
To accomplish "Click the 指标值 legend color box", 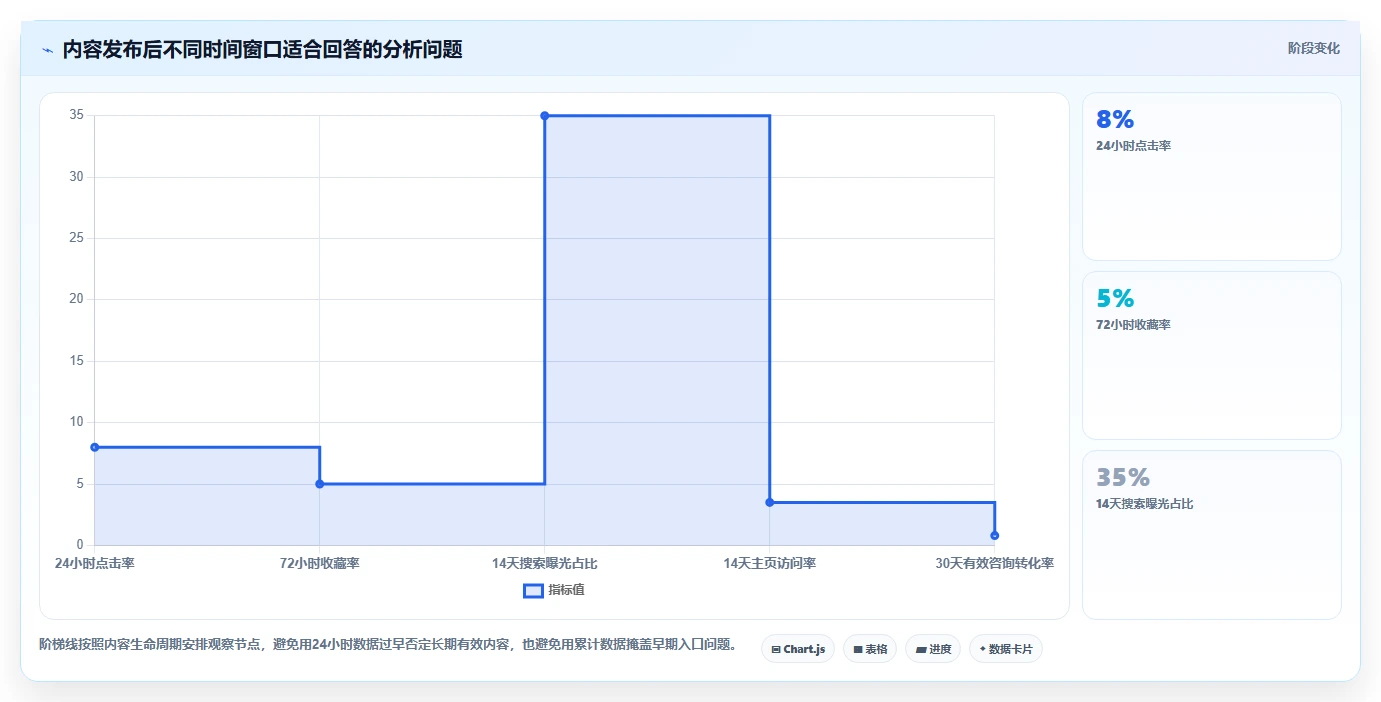I will pyautogui.click(x=533, y=590).
